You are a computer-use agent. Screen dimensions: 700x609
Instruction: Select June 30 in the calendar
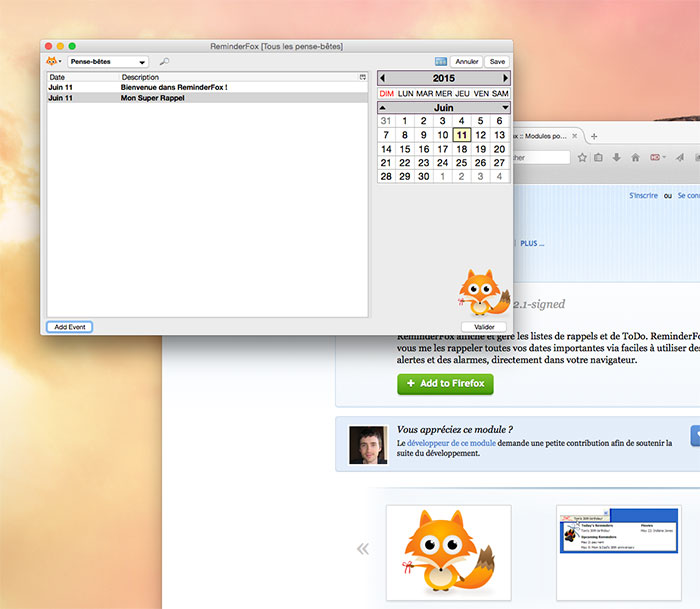tap(424, 177)
